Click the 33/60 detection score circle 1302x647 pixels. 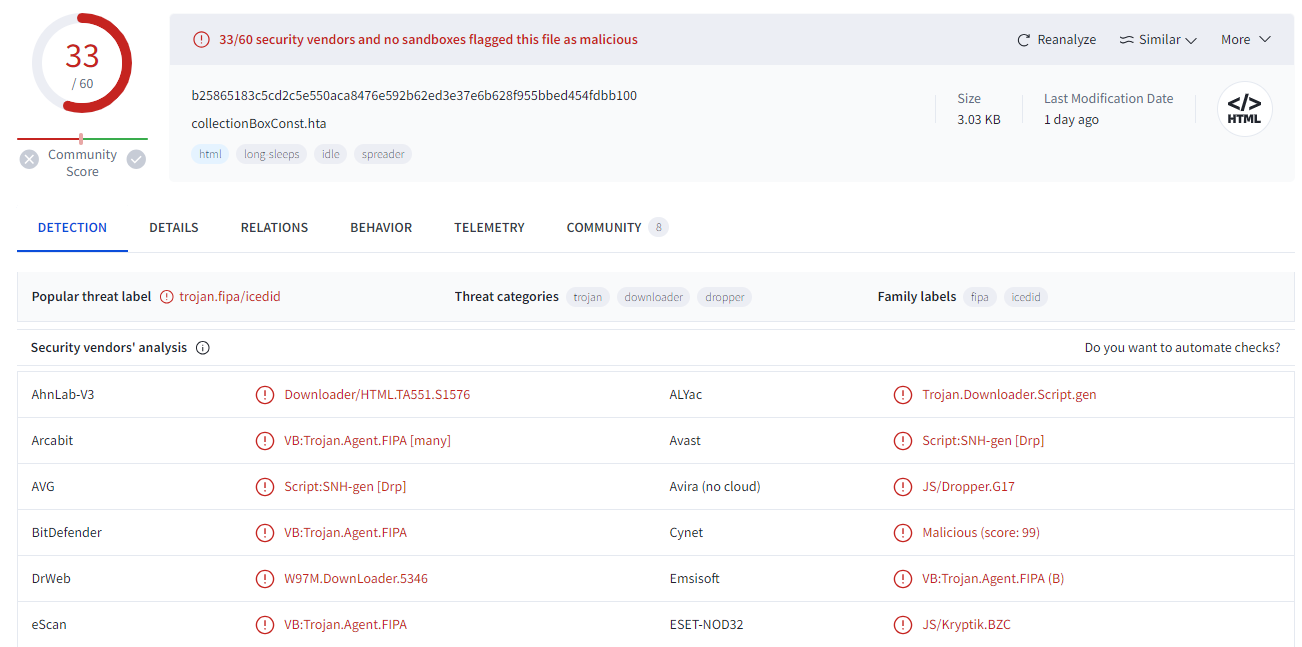(82, 64)
